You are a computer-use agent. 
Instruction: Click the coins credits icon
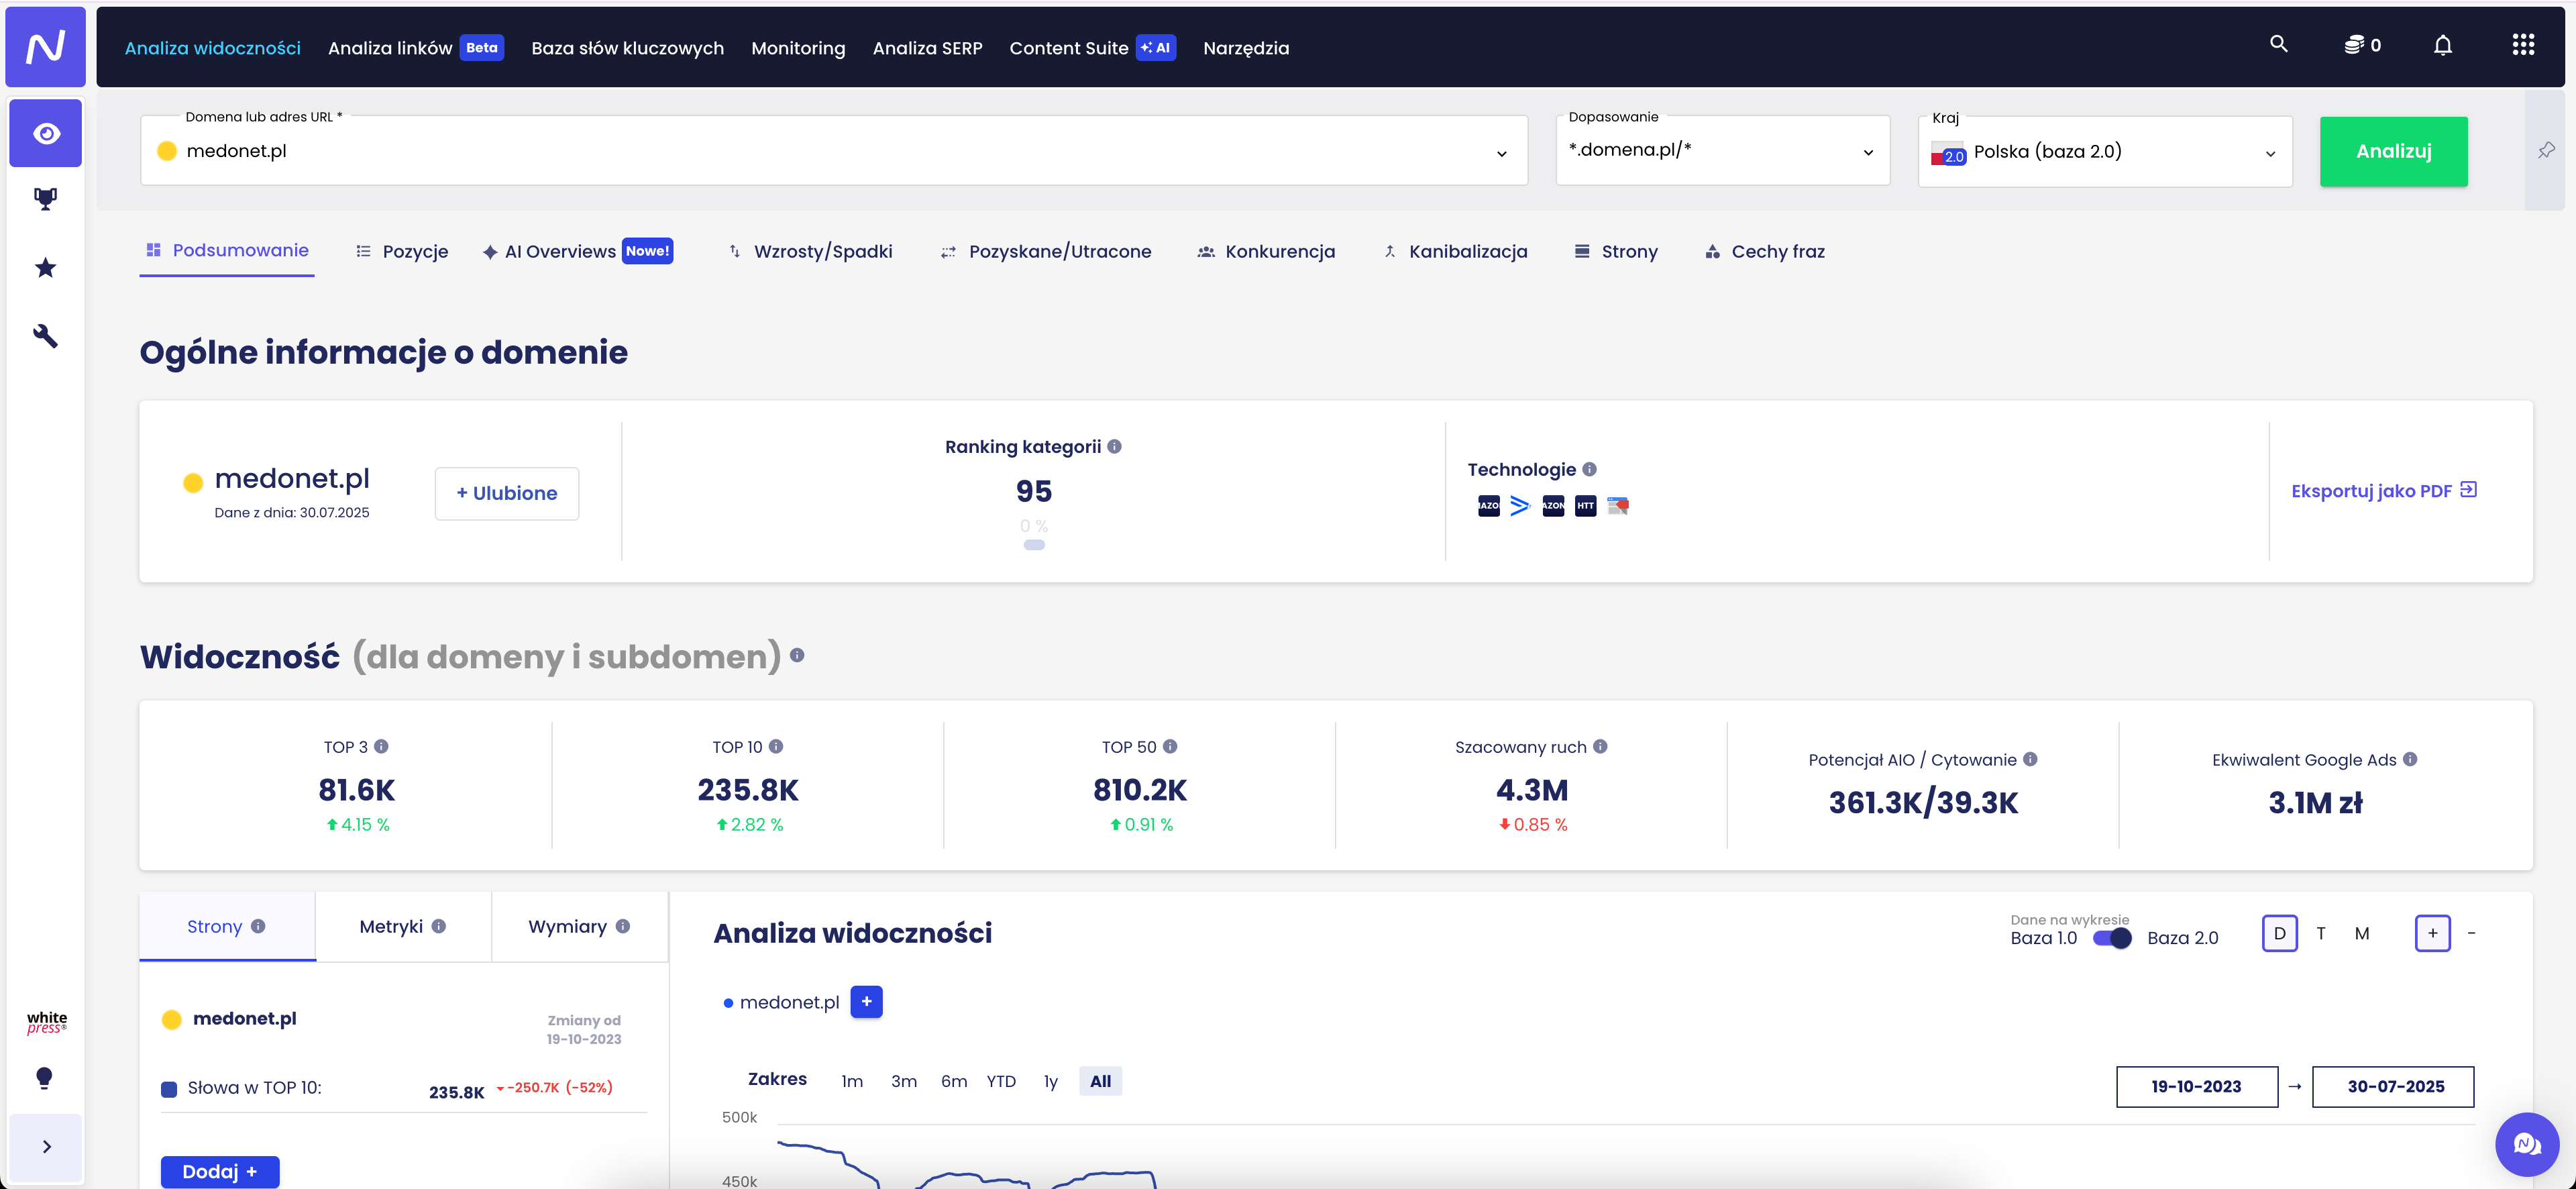pos(2354,45)
